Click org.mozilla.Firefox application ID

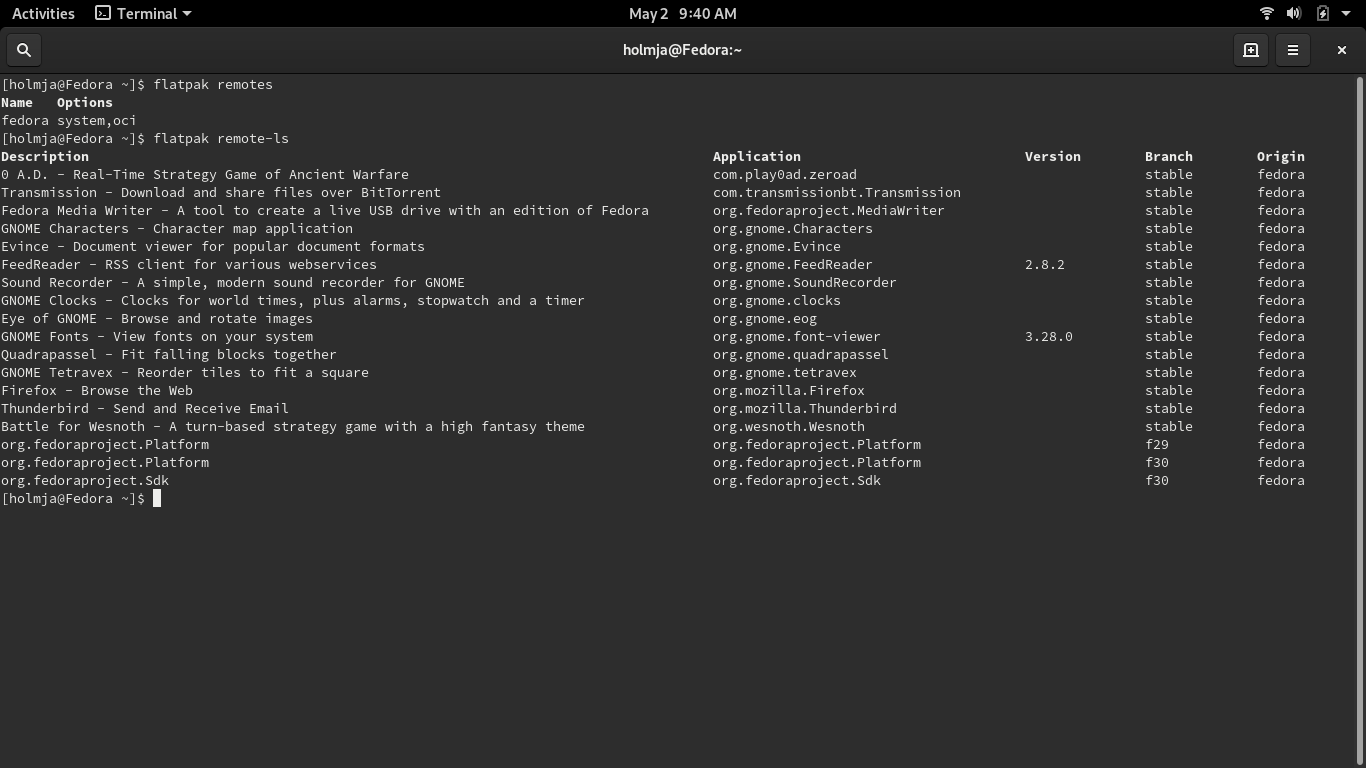coord(789,390)
